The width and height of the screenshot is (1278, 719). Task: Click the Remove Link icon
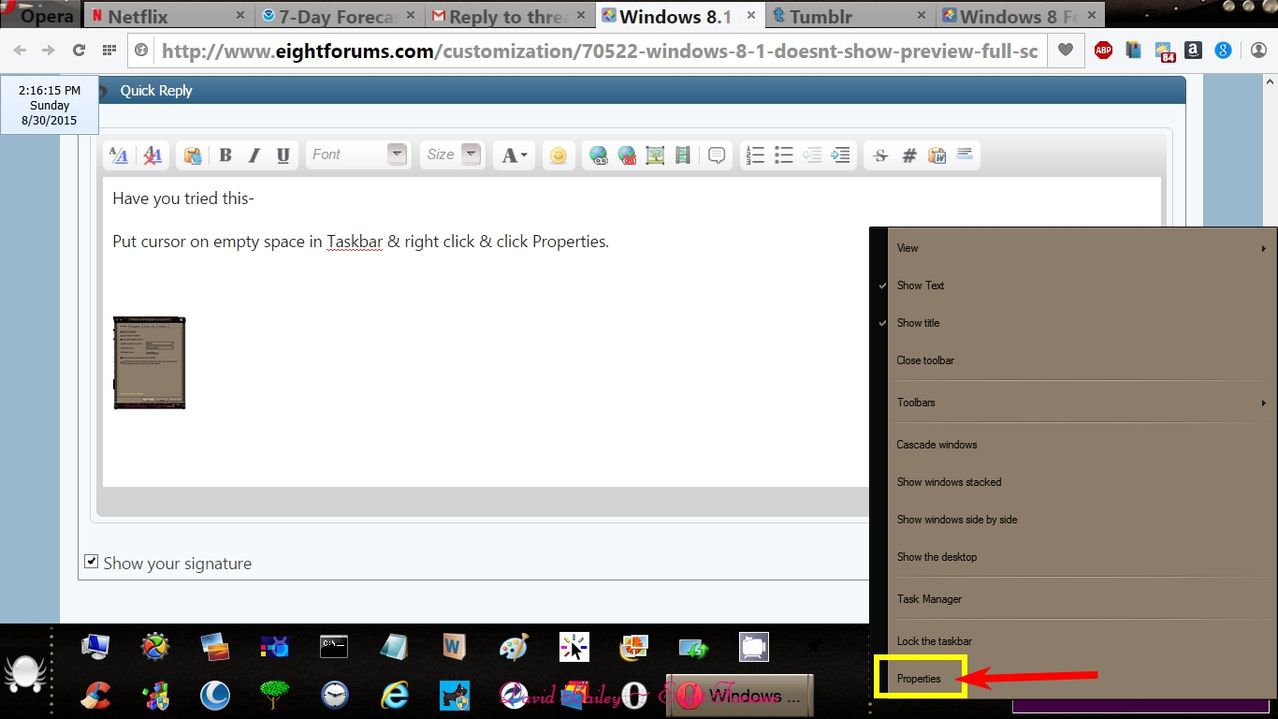click(627, 155)
